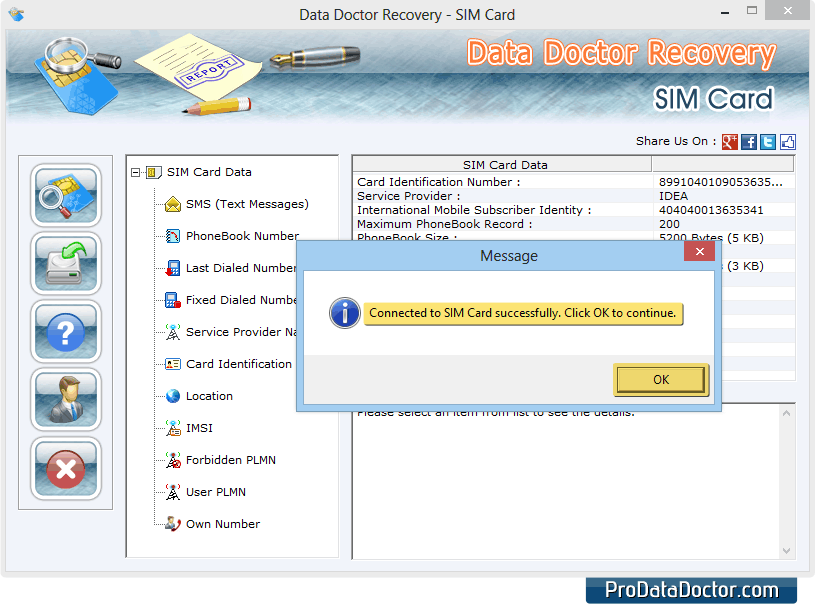Click the About Us person icon
Screen dimensions: 815x604
tap(65, 400)
